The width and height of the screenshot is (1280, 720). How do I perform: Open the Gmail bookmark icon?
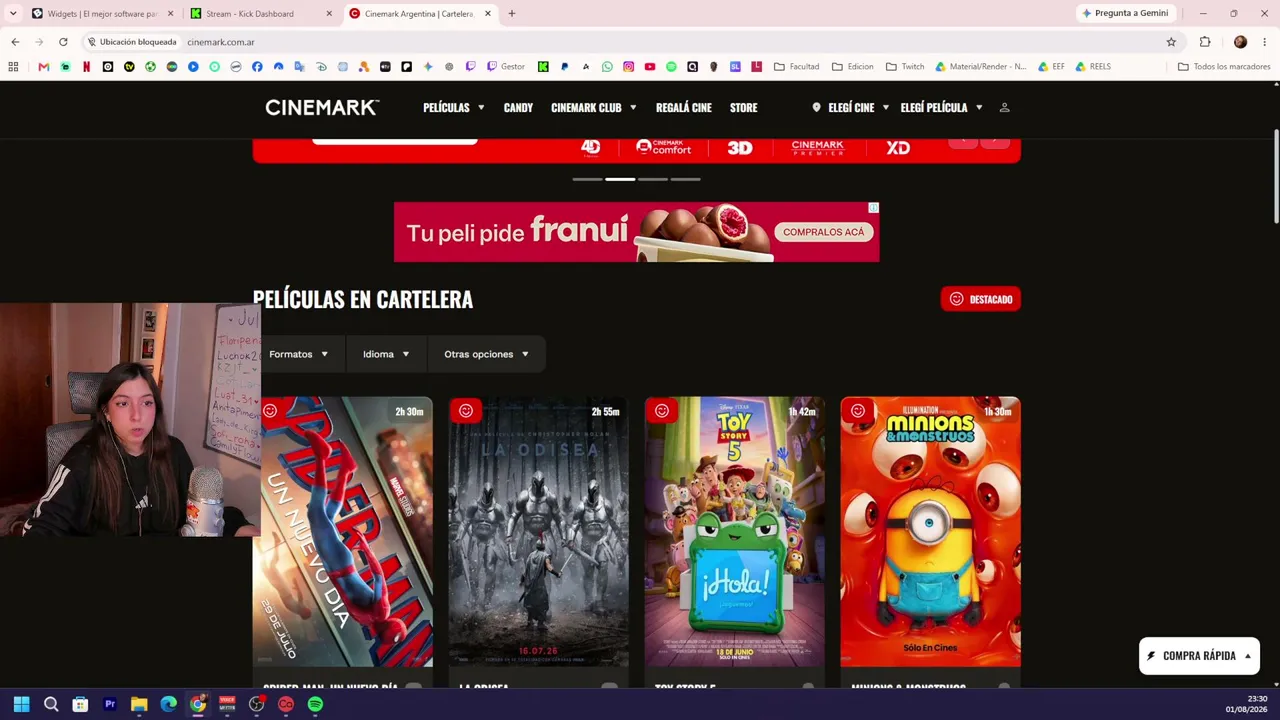tap(43, 67)
